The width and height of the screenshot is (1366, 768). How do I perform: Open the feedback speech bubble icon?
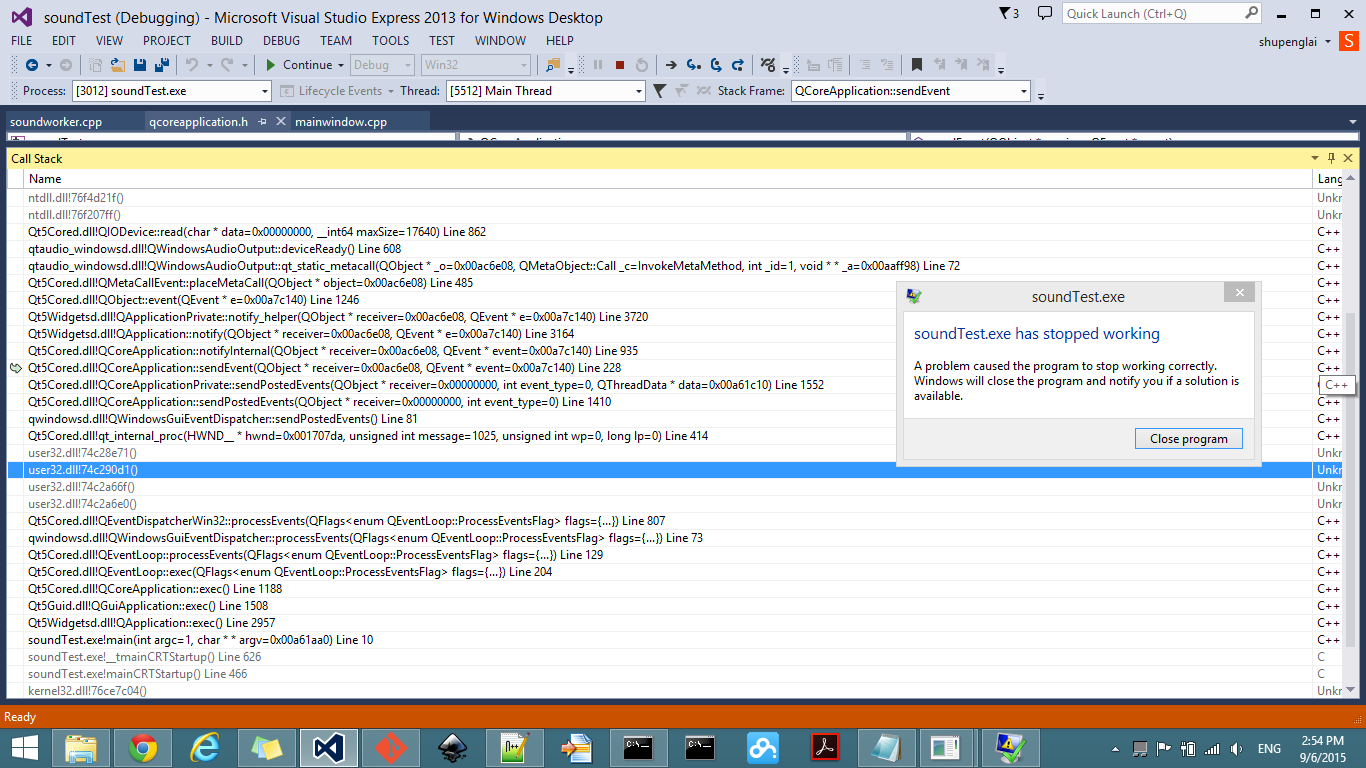tap(1045, 13)
